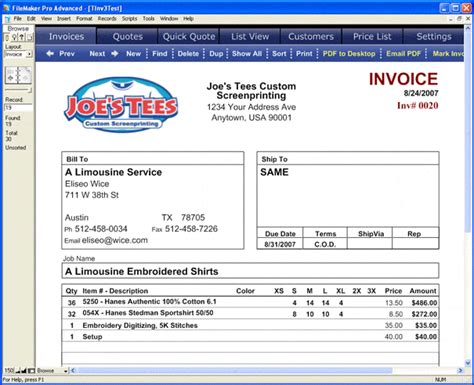
Task: Click the New button
Action: pos(133,53)
